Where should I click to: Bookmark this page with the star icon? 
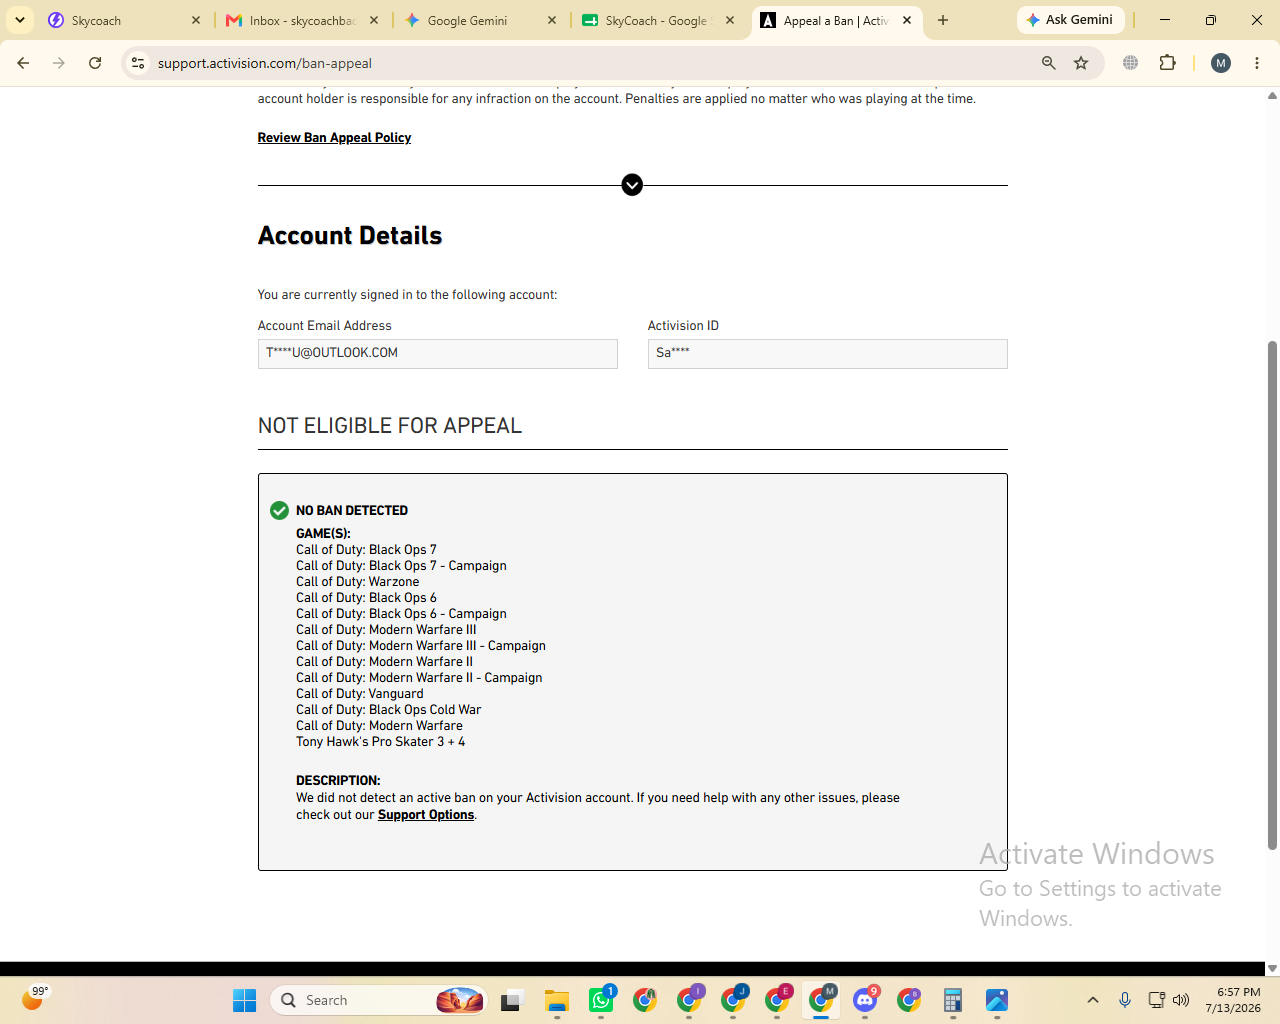1081,63
